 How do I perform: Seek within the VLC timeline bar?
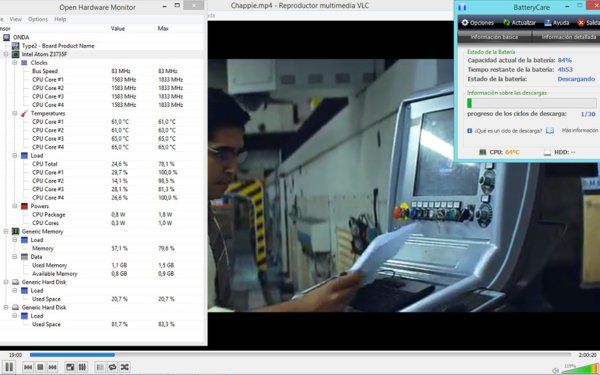[x=300, y=355]
